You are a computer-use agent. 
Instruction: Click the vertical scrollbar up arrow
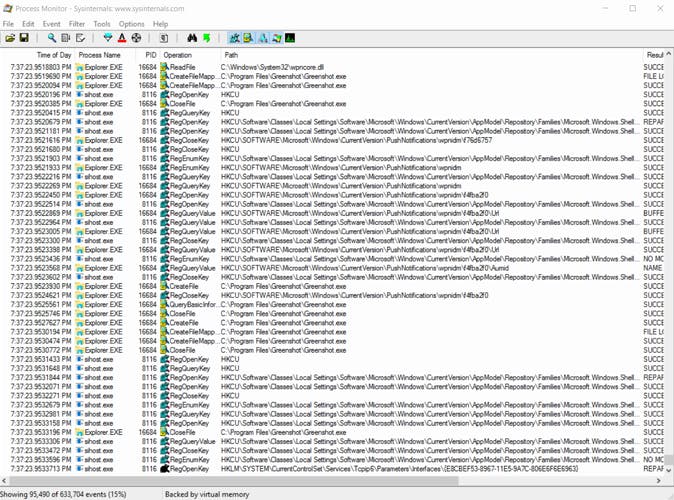(668, 54)
